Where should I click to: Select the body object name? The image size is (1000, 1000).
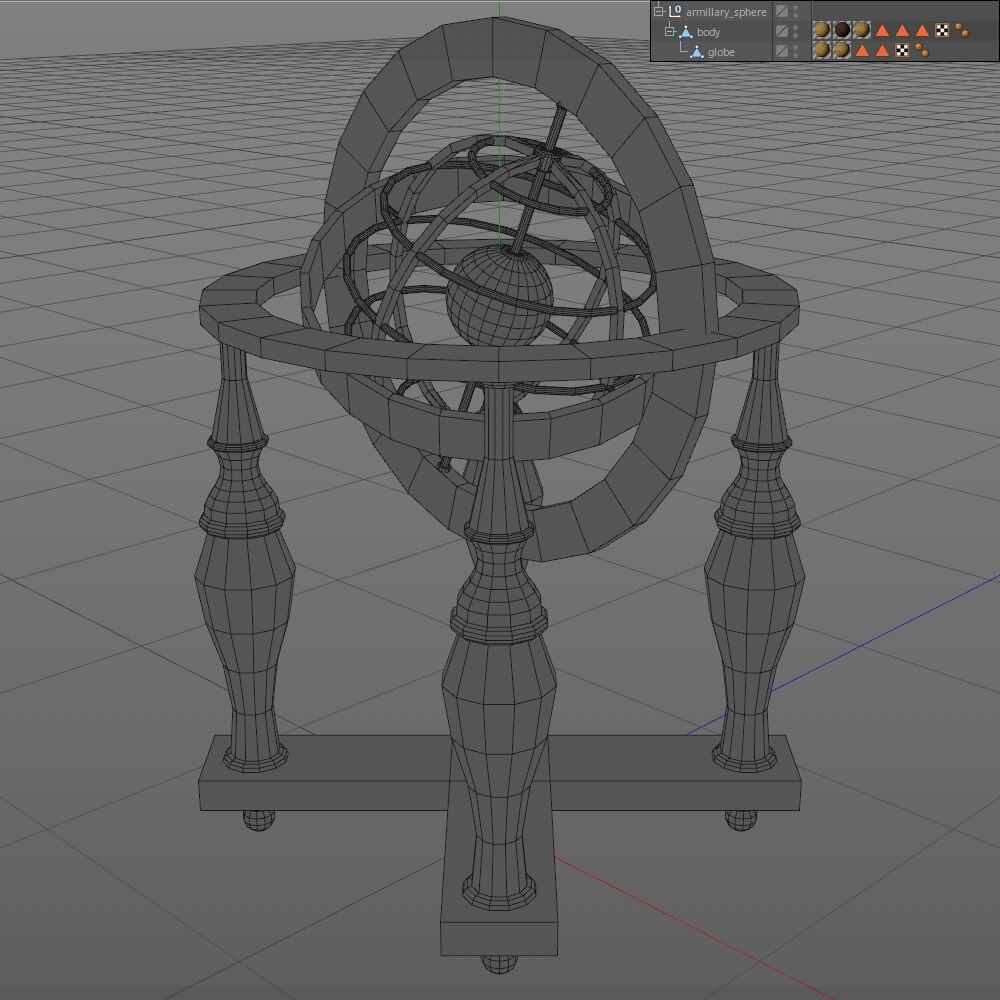coord(709,32)
